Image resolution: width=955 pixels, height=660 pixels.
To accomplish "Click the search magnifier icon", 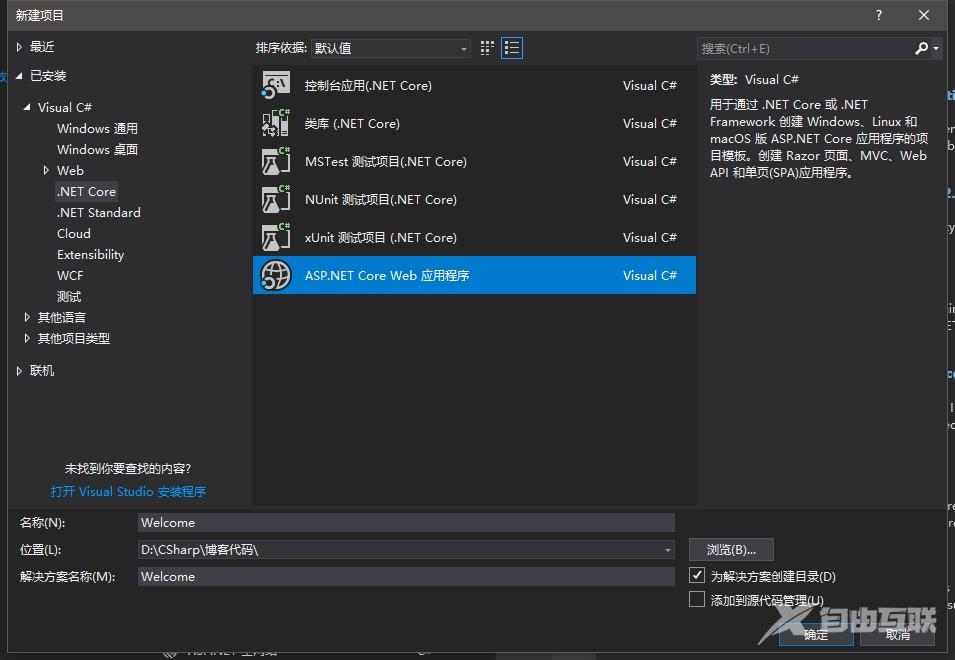I will 921,48.
